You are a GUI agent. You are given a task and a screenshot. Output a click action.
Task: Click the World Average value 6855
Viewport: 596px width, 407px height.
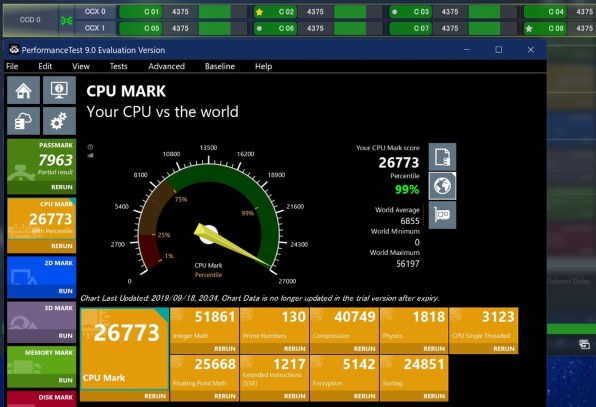410,221
